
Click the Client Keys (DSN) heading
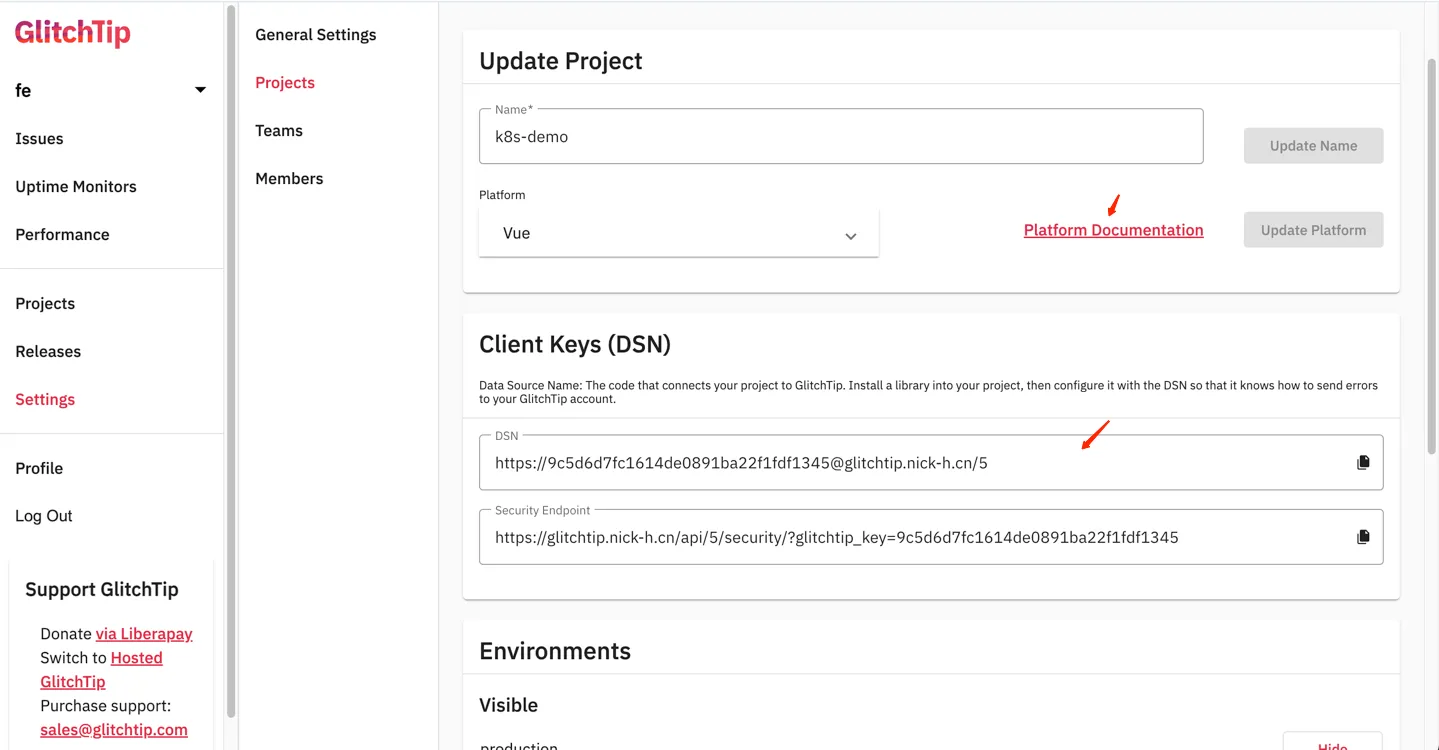pos(575,344)
